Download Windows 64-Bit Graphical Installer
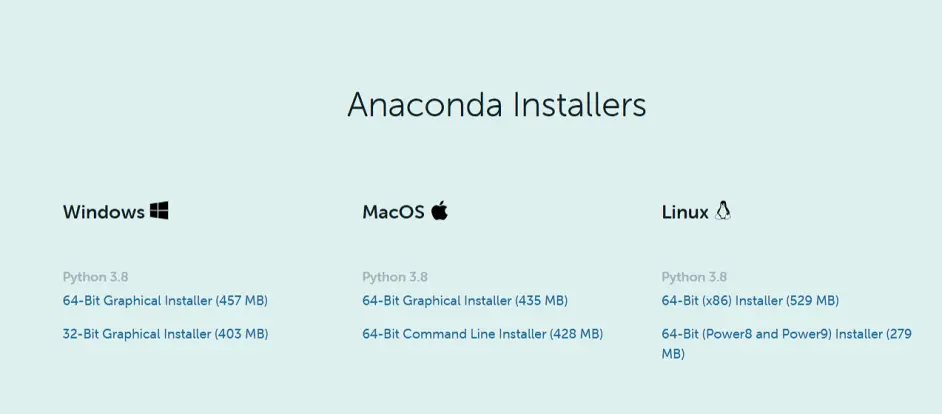Screen dimensions: 942x414 coord(164,301)
